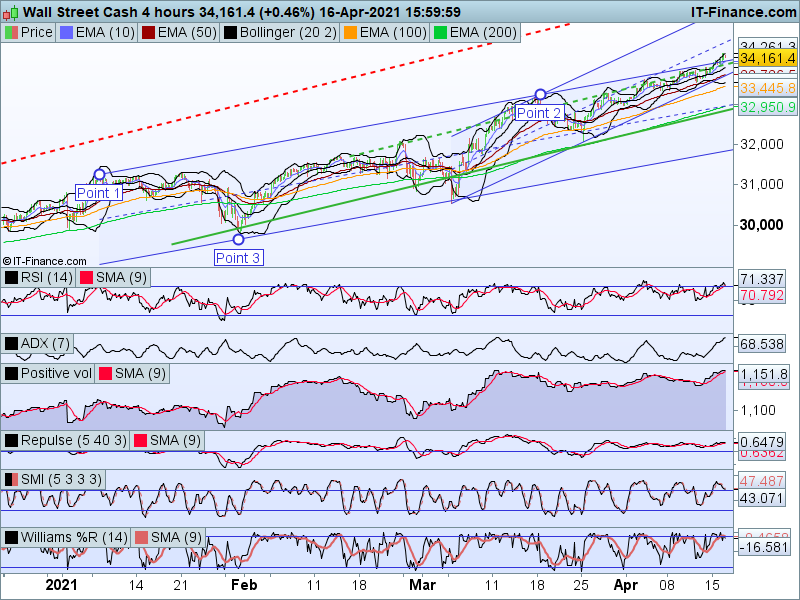Click the orange 33,445.8 price tag
Viewport: 800px width, 600px height.
767,88
